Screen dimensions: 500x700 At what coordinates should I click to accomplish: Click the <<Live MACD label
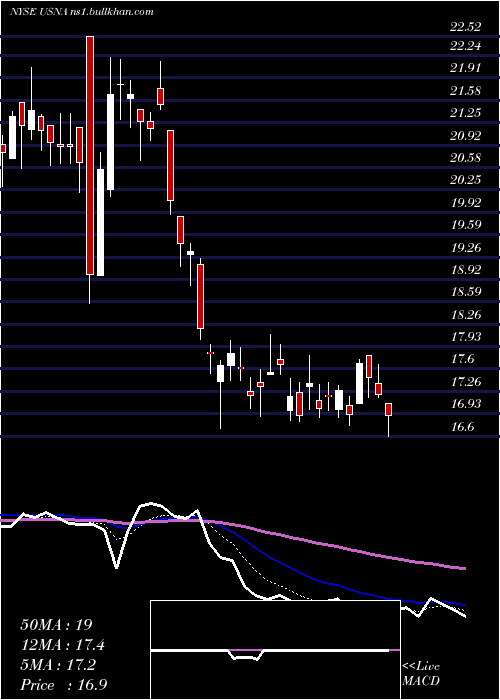[x=421, y=674]
